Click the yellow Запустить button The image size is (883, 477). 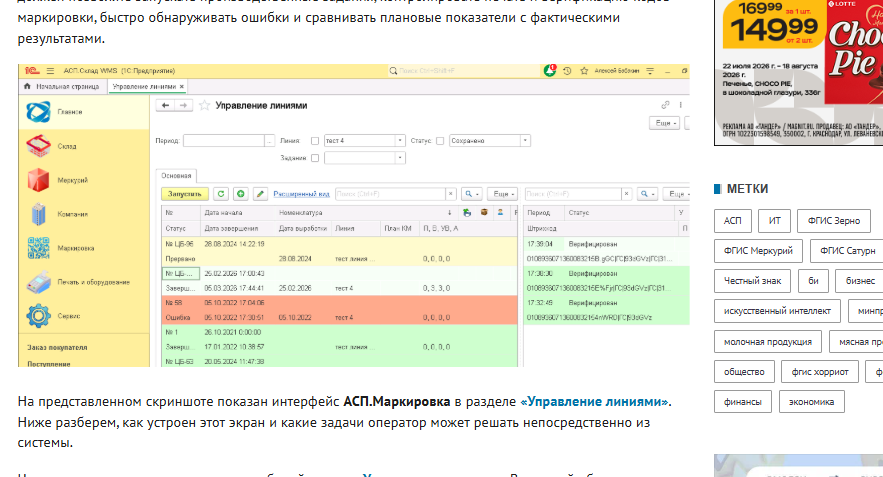pyautogui.click(x=185, y=194)
